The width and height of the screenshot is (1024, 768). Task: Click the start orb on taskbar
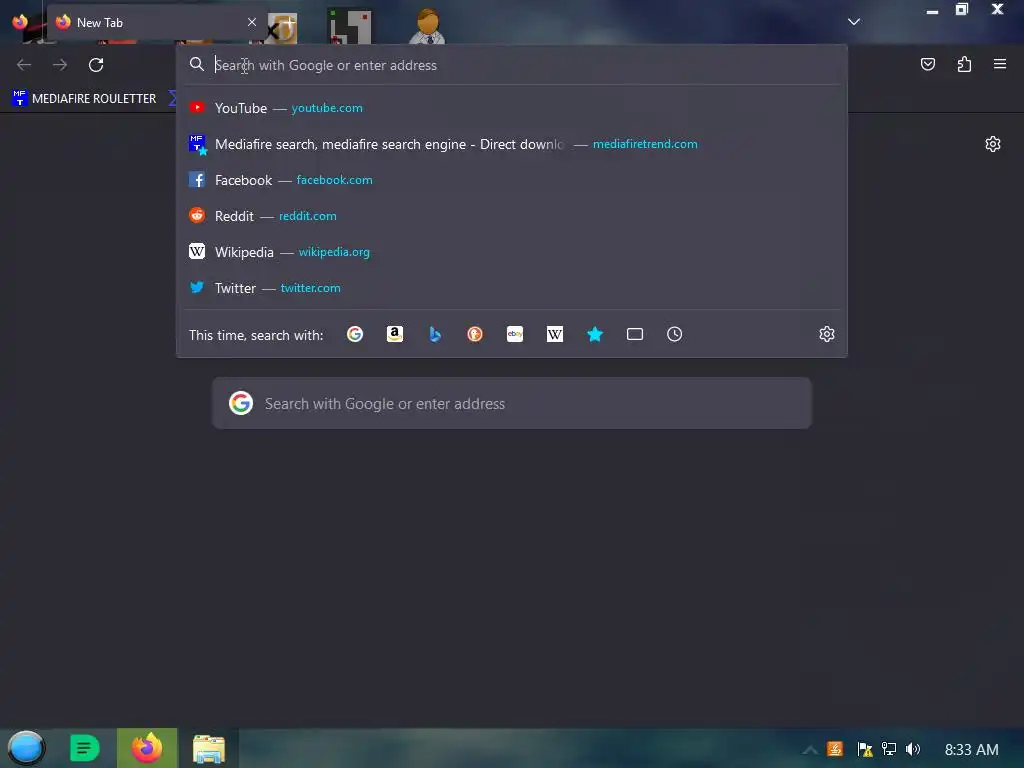pos(26,748)
